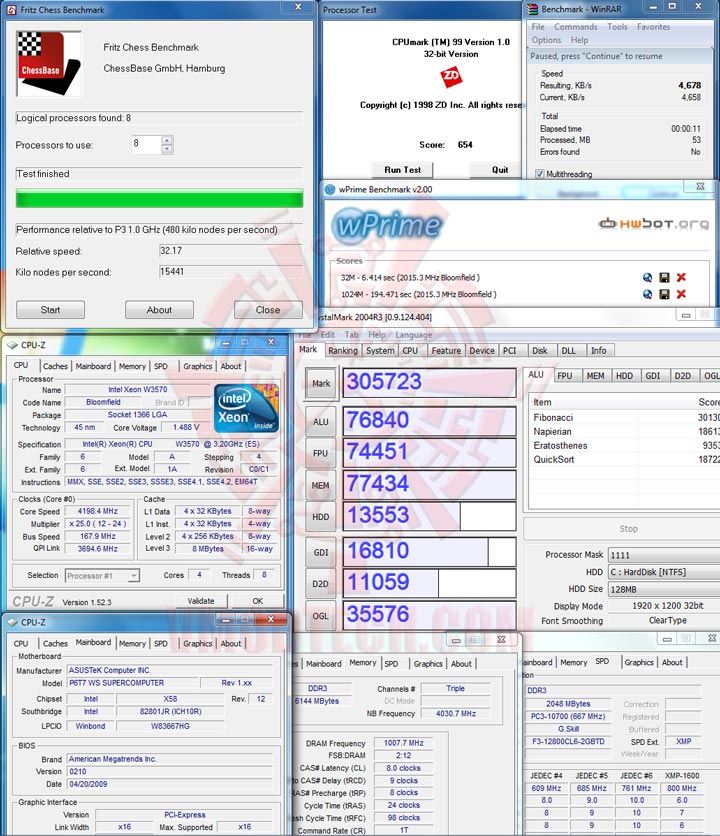This screenshot has height=836, width=720.
Task: Decrease Processors to use with the down arrow
Action: (x=167, y=149)
